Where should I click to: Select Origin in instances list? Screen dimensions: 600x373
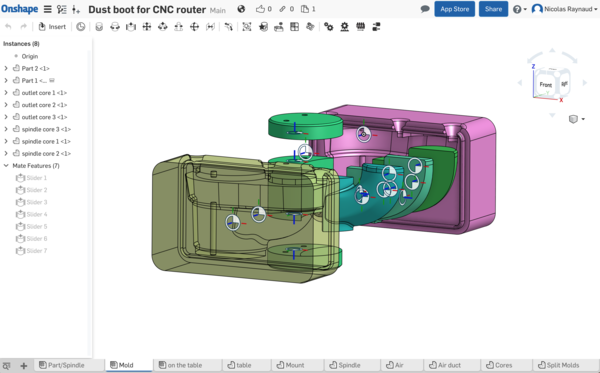point(30,56)
